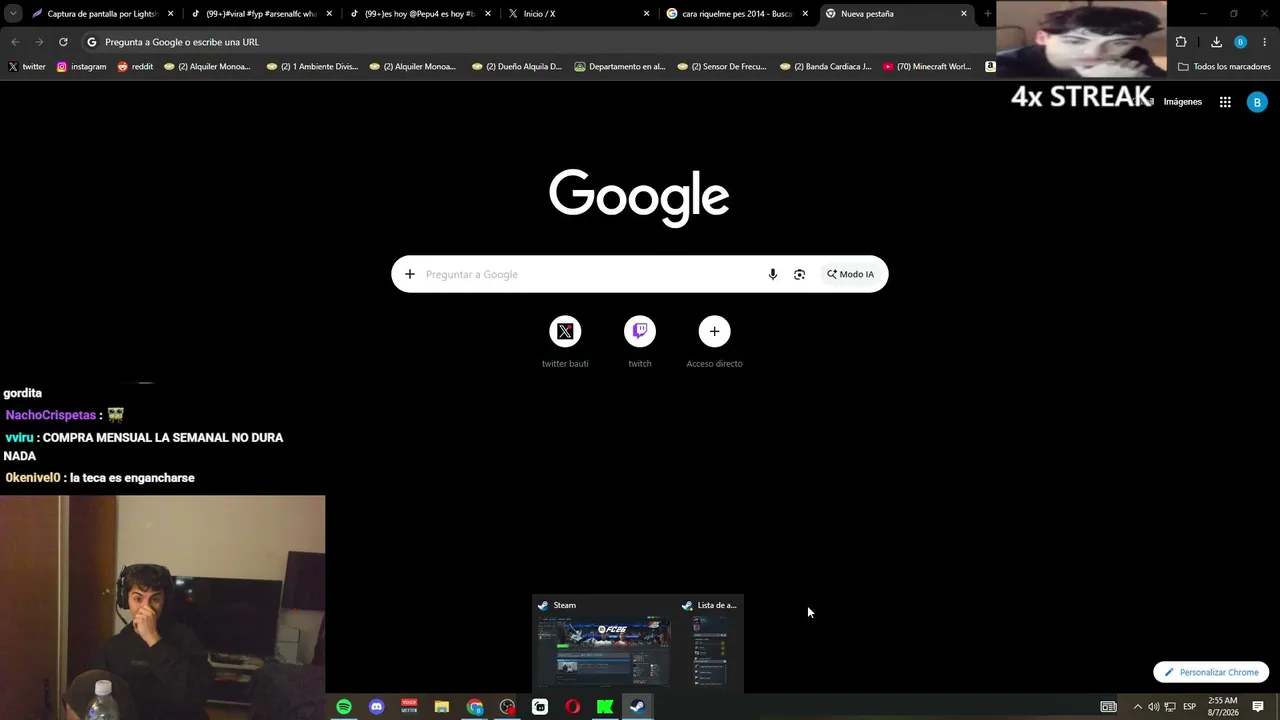
Task: Open the twitch shortcut
Action: coord(640,342)
